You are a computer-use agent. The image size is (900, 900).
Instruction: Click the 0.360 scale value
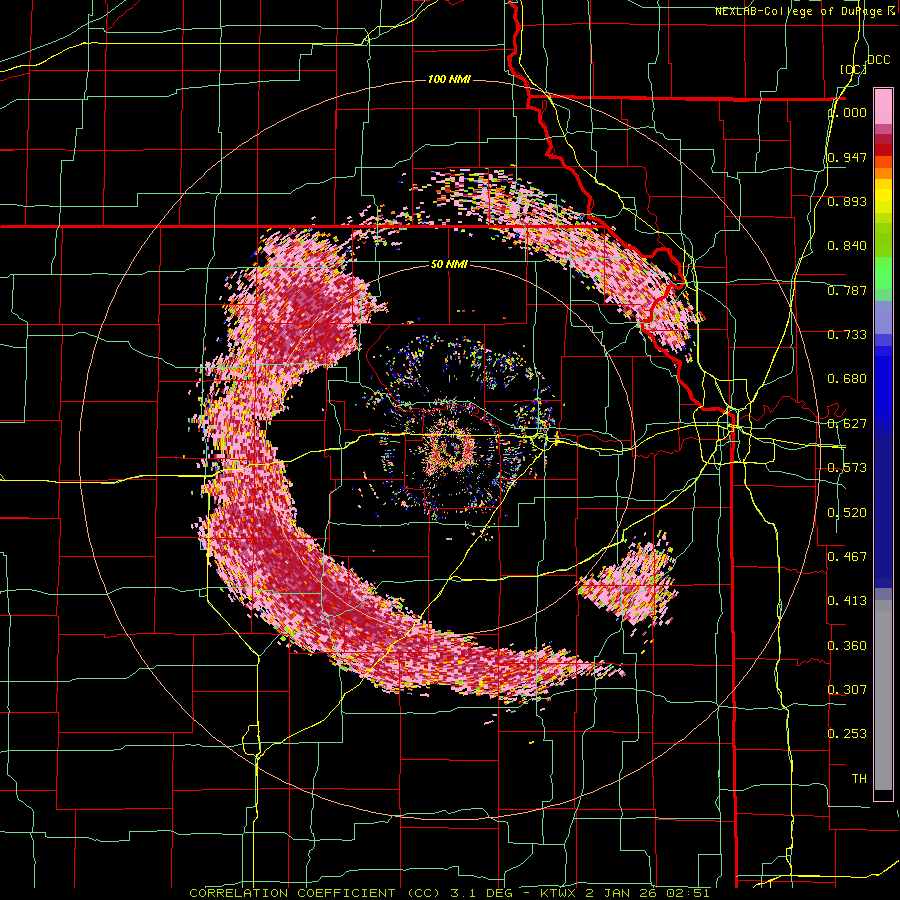pyautogui.click(x=847, y=645)
